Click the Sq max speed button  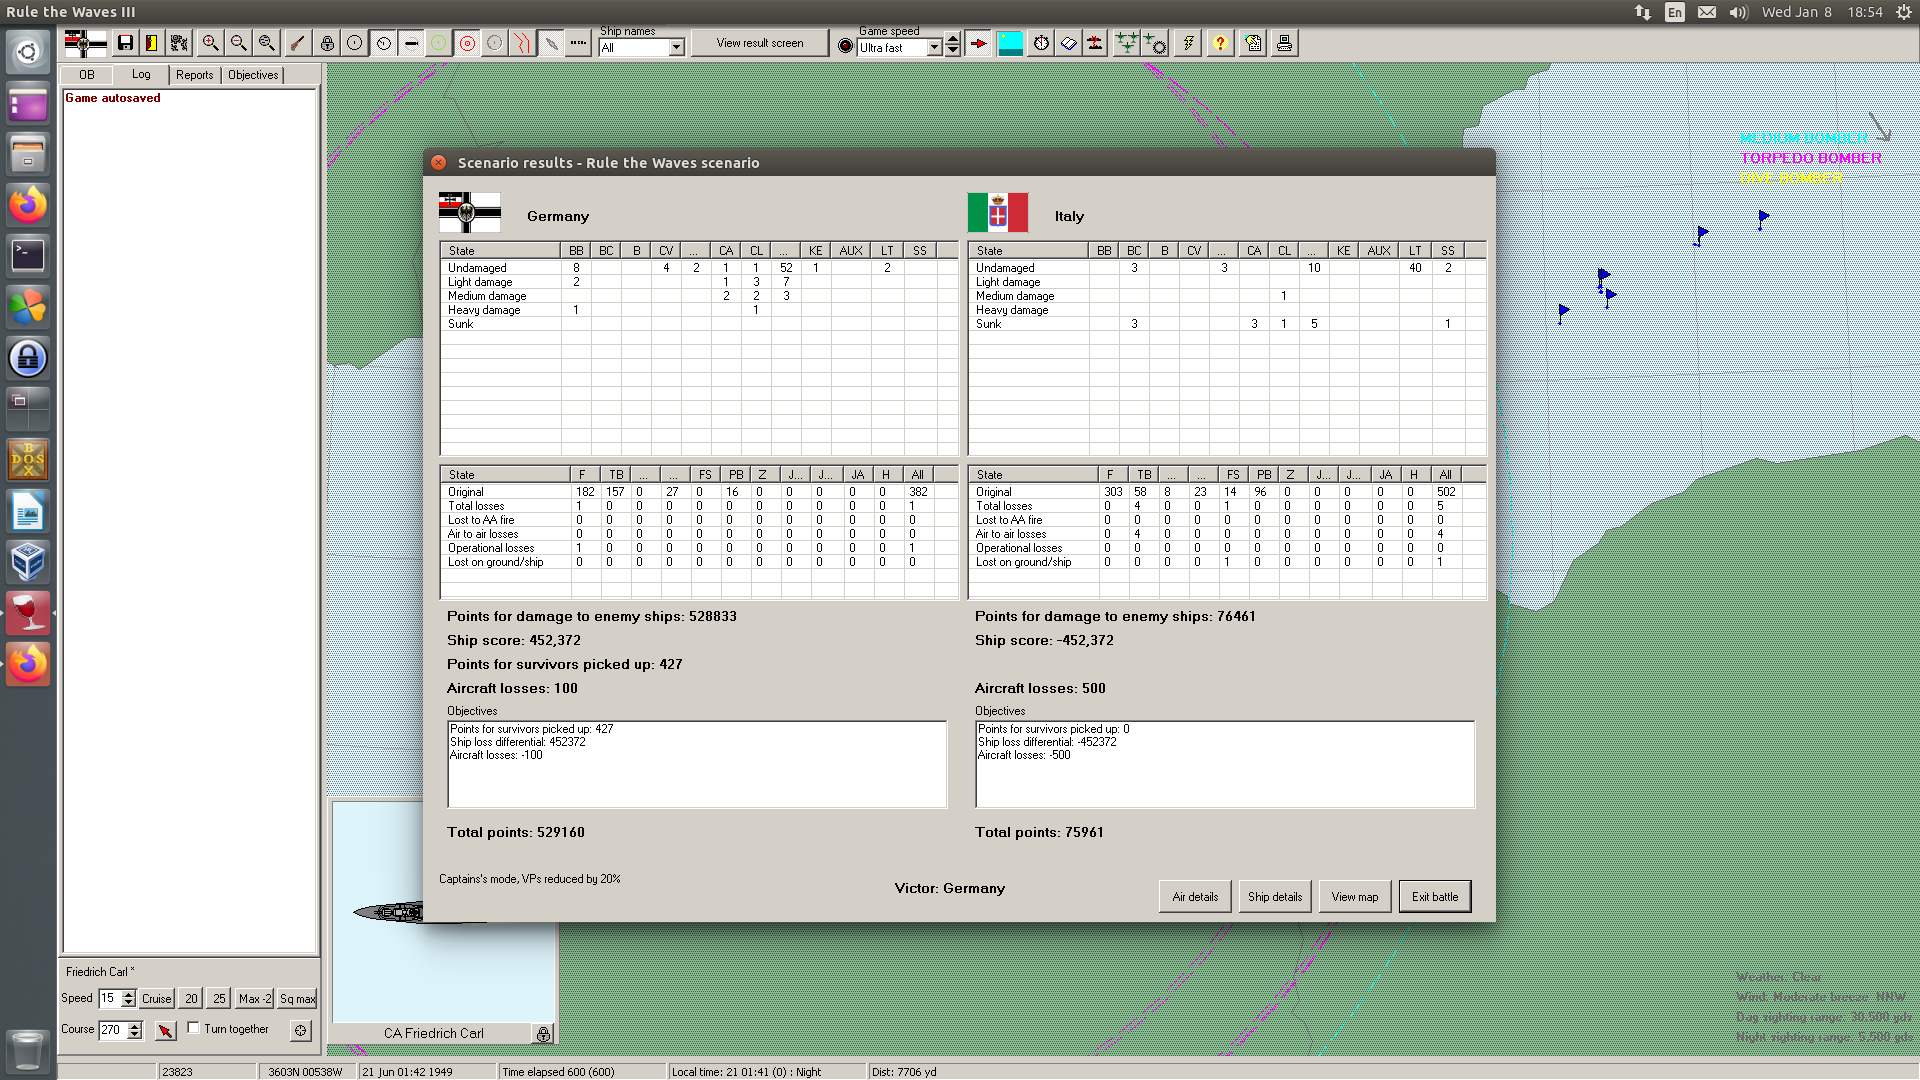(297, 998)
